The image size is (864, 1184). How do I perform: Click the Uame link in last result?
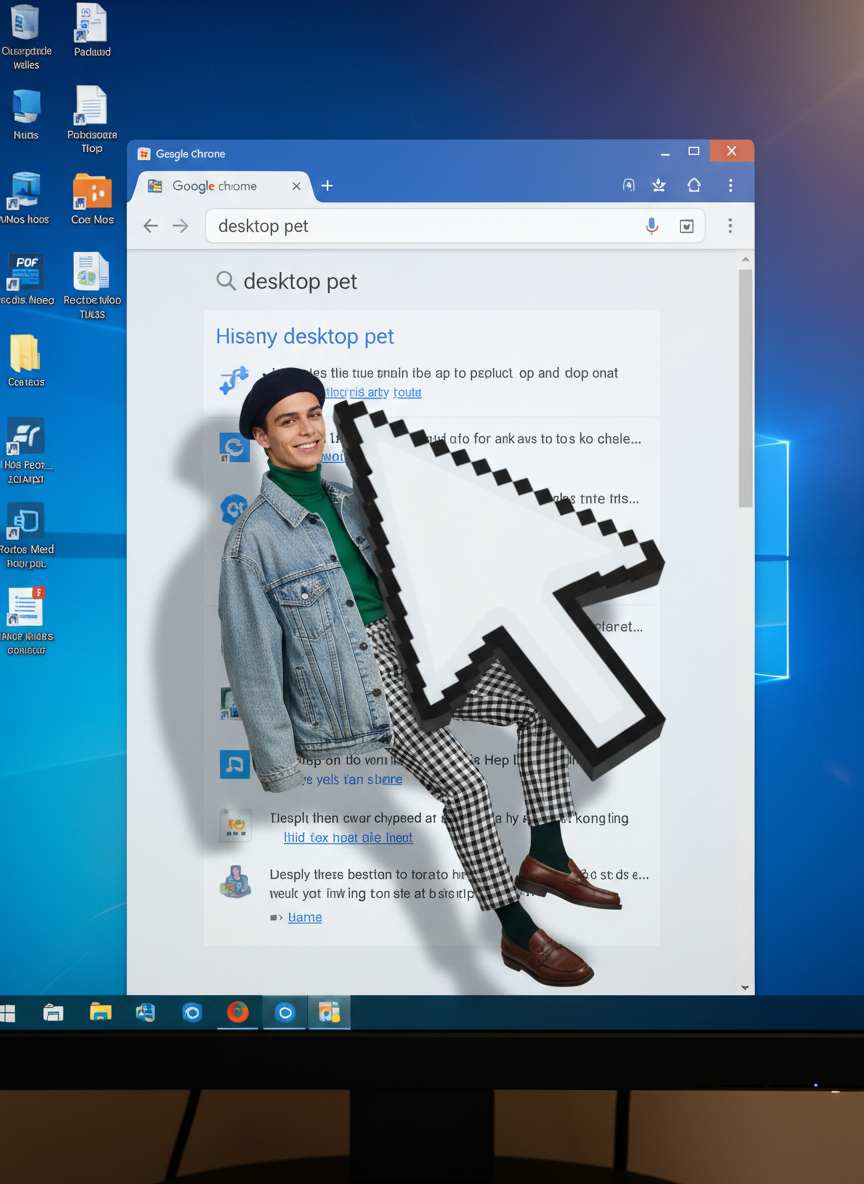[x=305, y=917]
